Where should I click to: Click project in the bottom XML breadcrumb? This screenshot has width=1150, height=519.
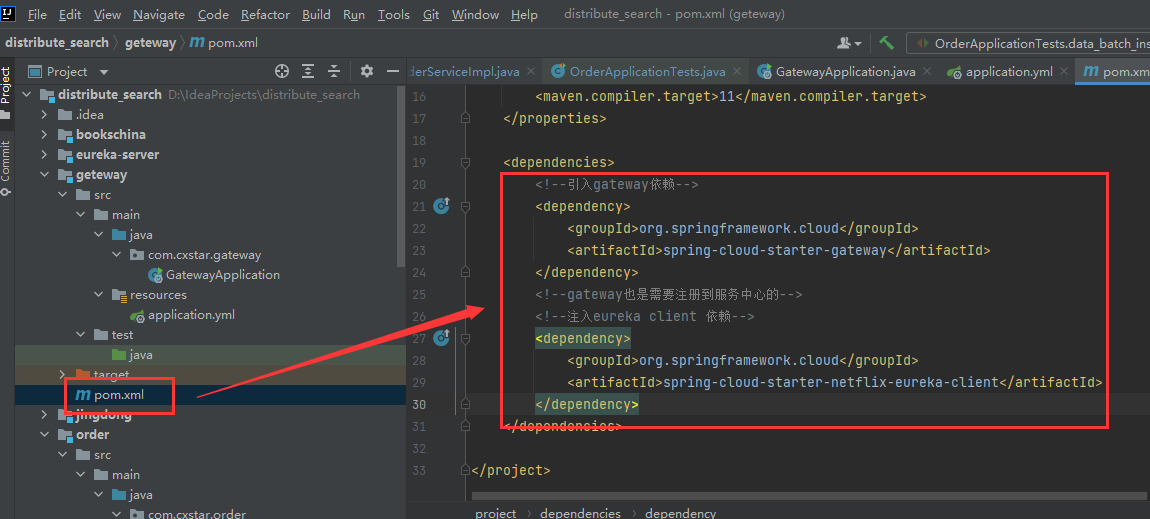(496, 513)
